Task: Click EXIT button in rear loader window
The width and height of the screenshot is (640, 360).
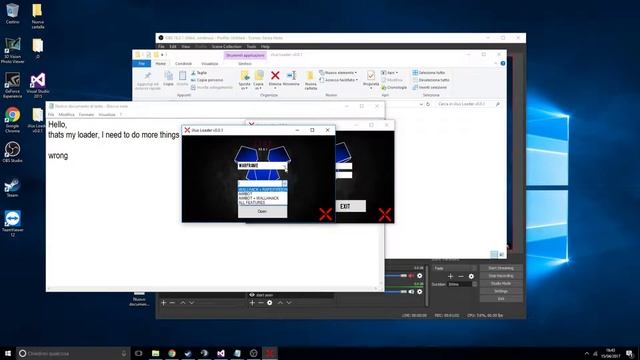Action: (351, 206)
